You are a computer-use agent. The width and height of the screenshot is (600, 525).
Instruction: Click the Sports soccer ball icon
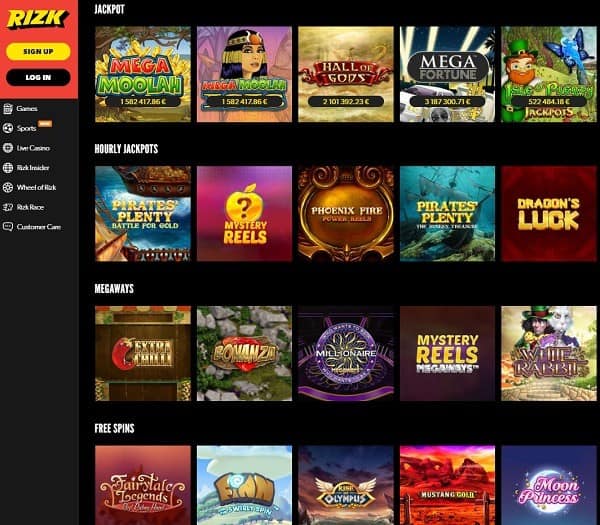pos(8,128)
